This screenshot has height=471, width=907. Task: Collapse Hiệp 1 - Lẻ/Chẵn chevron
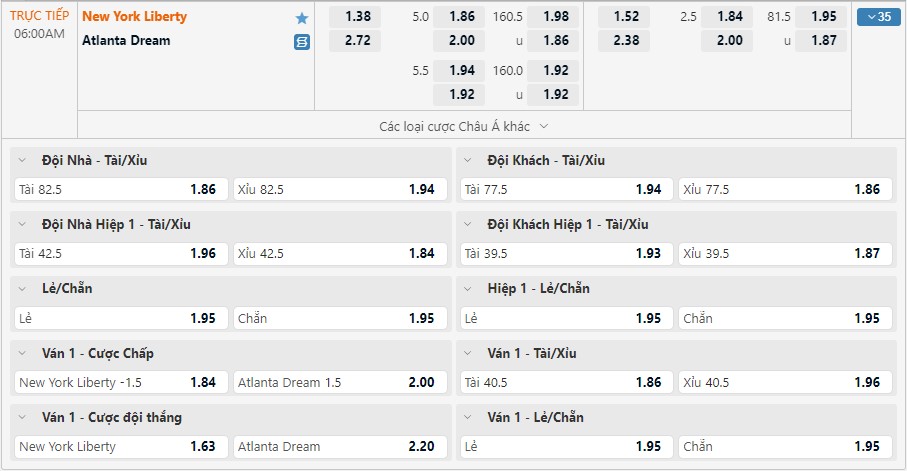pos(468,289)
